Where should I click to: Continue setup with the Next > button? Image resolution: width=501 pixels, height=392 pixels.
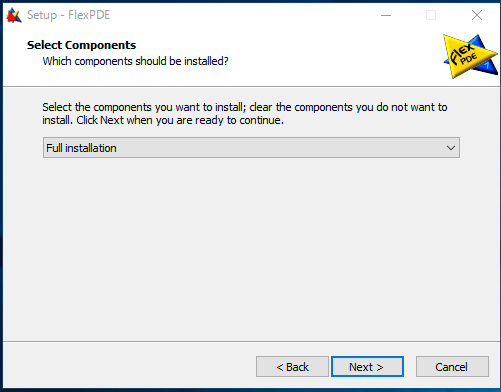pyautogui.click(x=367, y=367)
